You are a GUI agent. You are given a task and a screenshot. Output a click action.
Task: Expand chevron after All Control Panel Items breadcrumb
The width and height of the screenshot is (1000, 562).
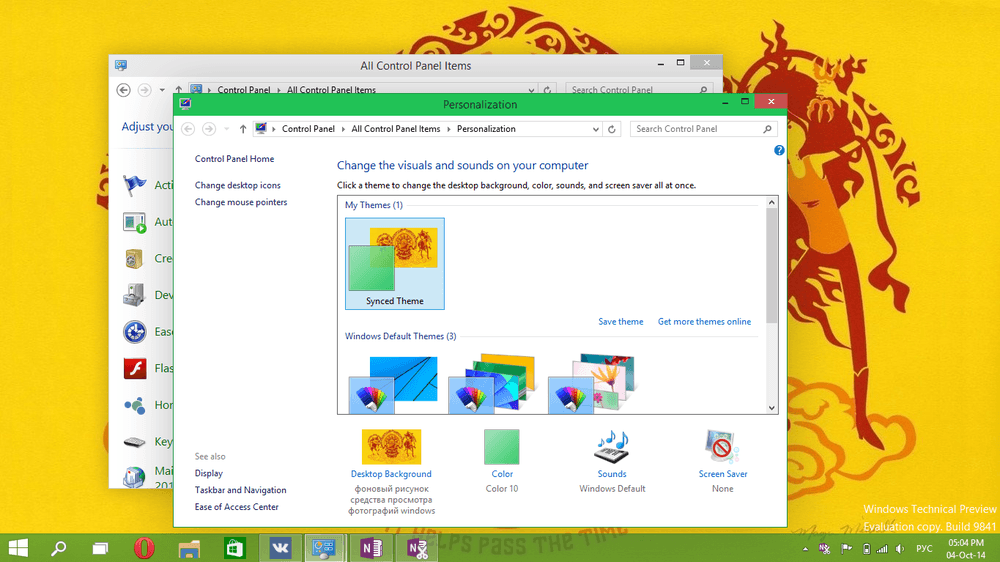448,129
